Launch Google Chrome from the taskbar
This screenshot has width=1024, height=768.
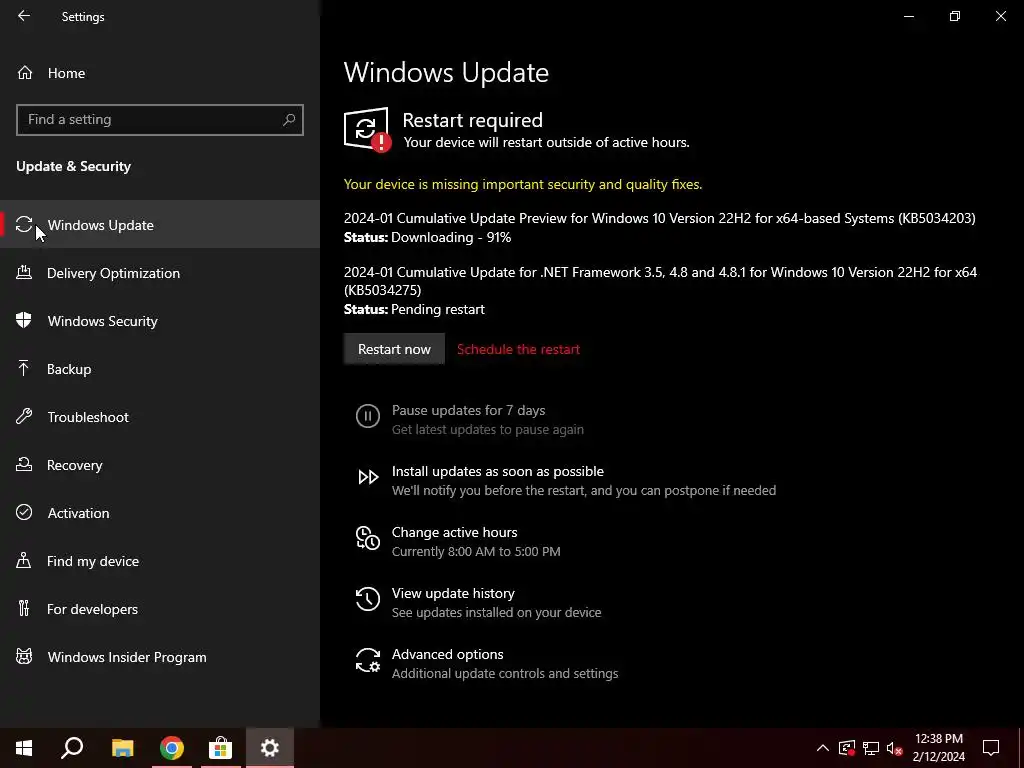[172, 748]
